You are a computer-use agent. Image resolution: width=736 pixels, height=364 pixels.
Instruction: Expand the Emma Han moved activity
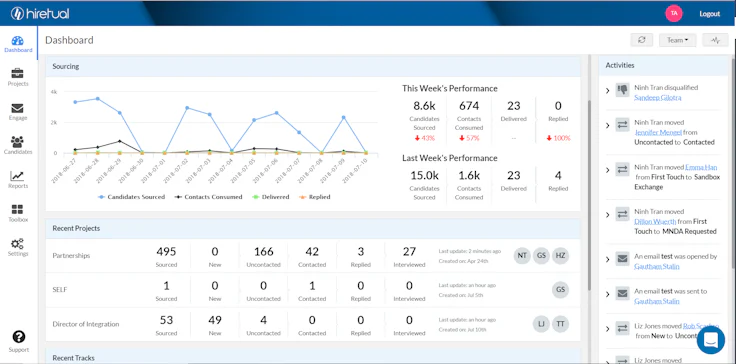click(x=607, y=170)
